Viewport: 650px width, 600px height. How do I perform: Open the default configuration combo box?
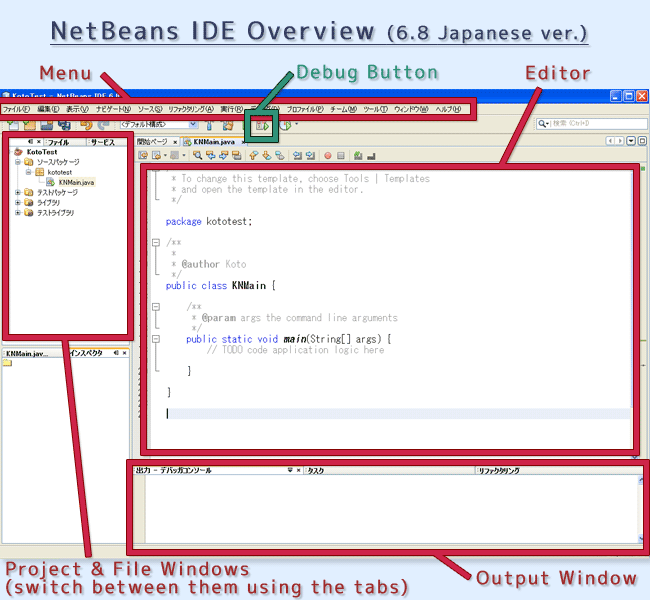pos(158,124)
